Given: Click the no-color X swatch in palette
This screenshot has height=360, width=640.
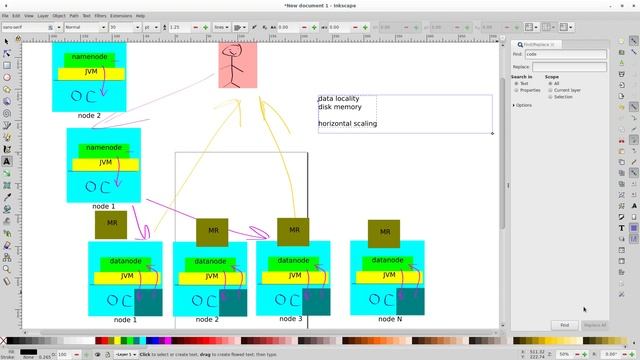Looking at the screenshot, I should [3, 340].
